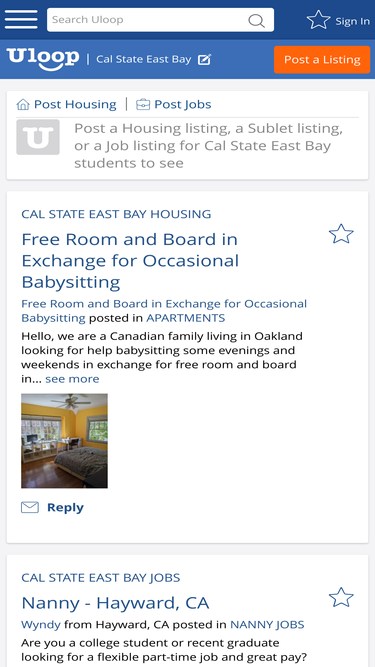Open the NANNY JOBS category link

(x=267, y=624)
